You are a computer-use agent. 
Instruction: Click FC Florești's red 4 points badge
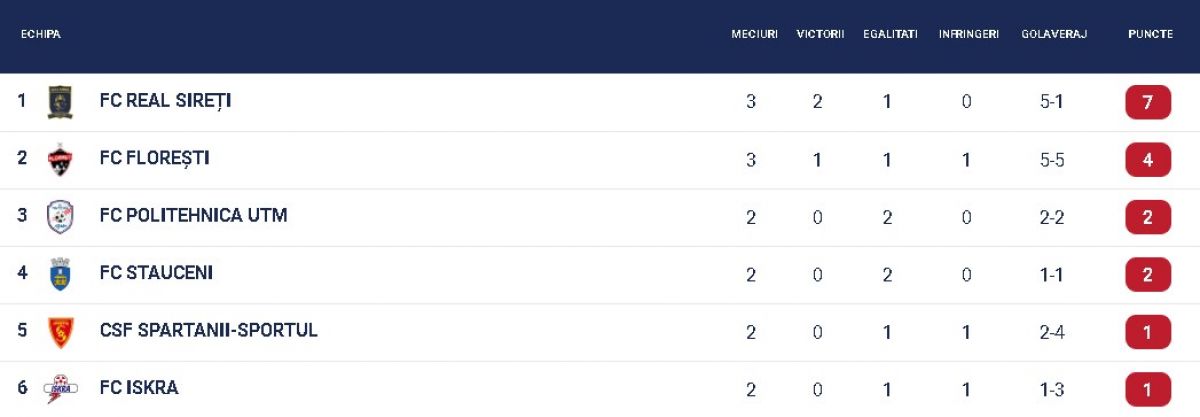click(x=1148, y=160)
